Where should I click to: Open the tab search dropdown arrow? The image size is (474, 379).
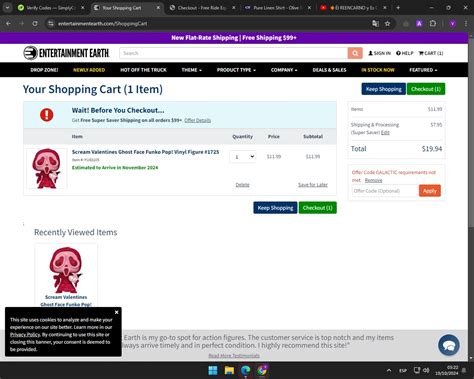point(7,7)
